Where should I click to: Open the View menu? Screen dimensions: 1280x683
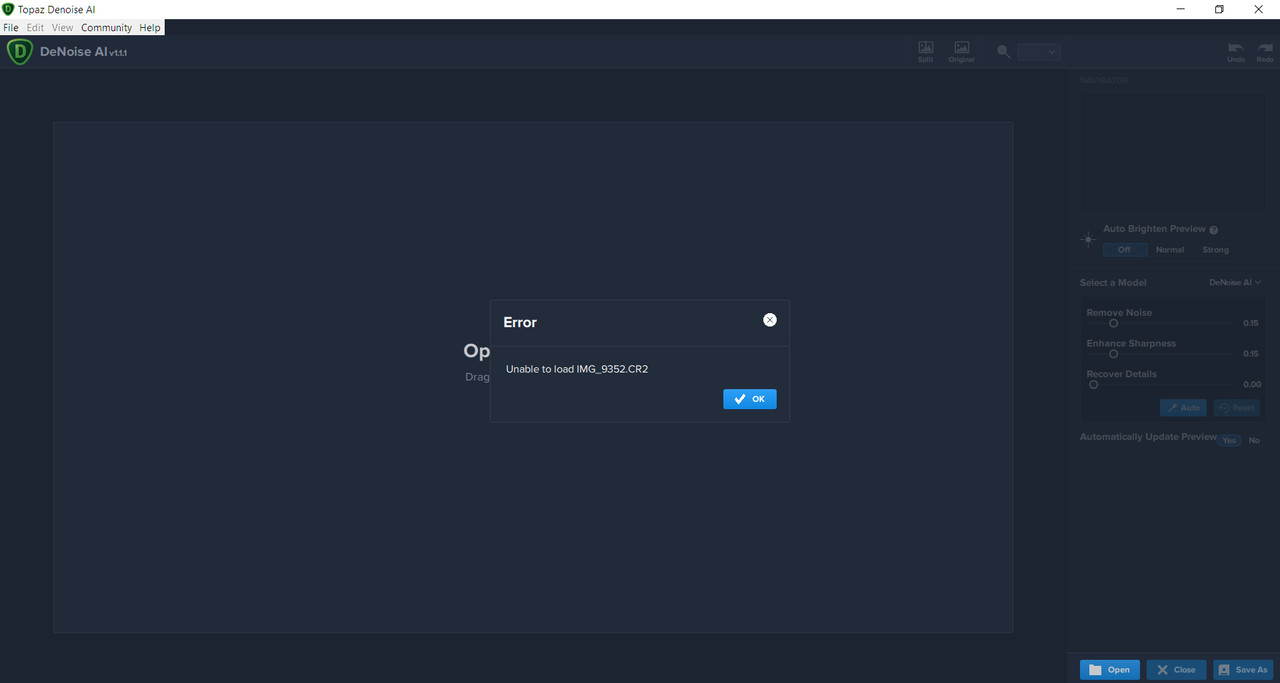62,28
